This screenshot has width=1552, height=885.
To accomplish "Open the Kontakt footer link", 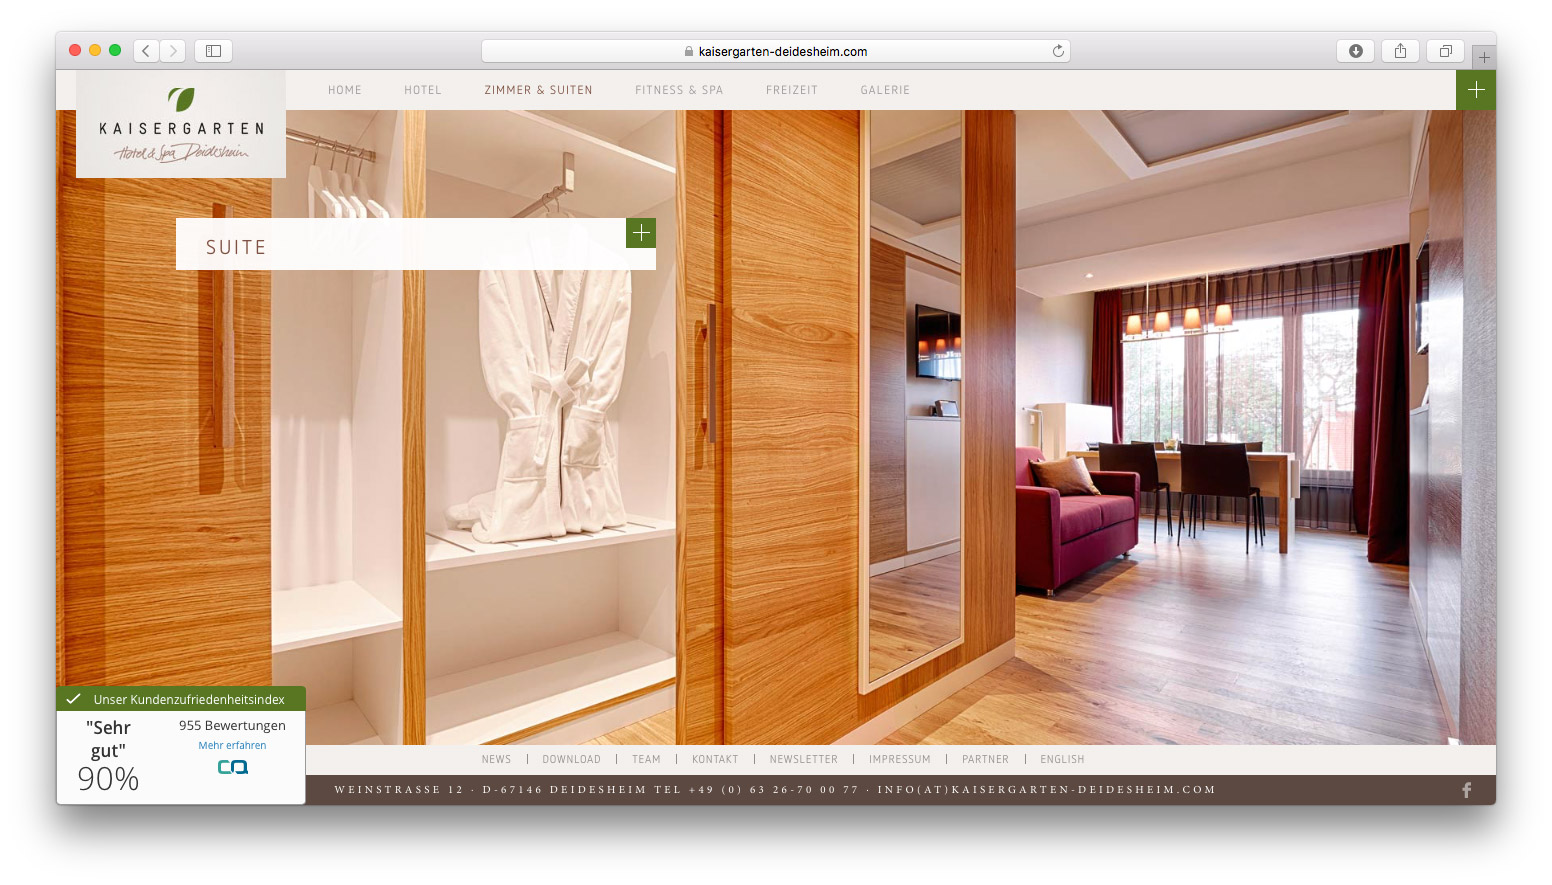I will click(715, 760).
